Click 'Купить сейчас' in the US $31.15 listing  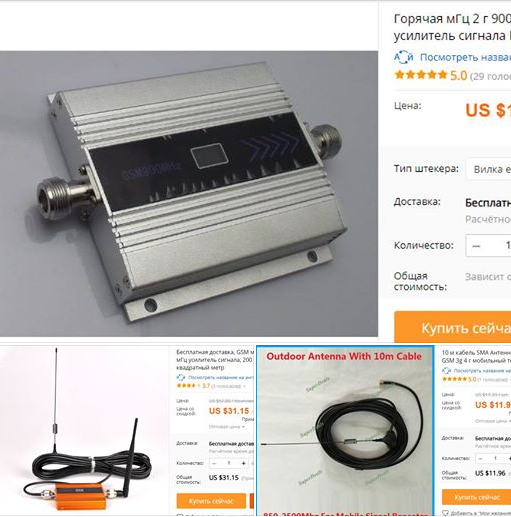(211, 501)
